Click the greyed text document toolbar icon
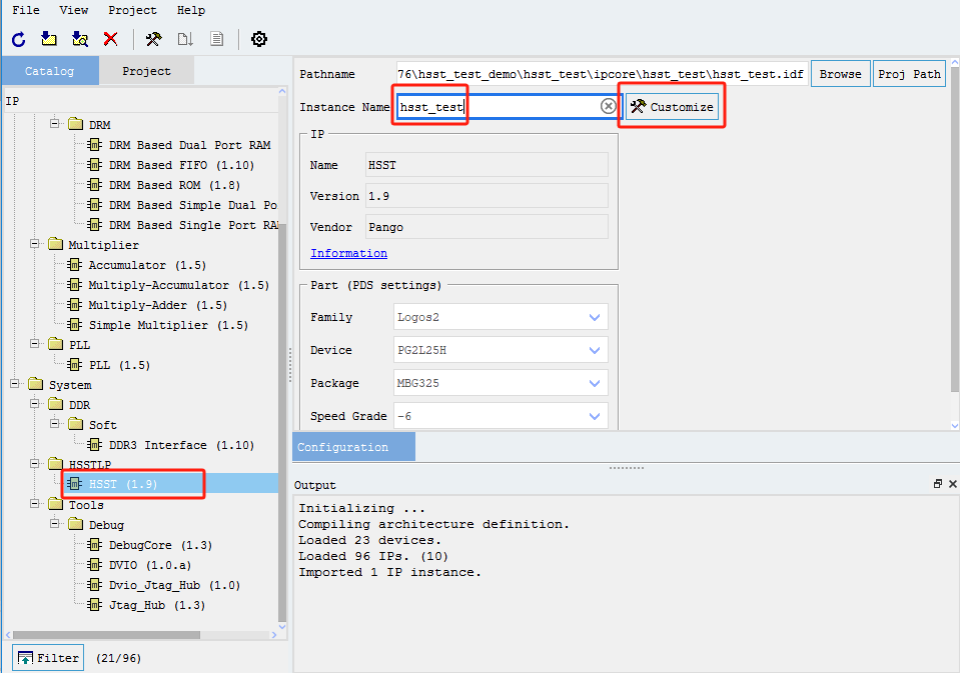The width and height of the screenshot is (960, 673). [x=217, y=39]
